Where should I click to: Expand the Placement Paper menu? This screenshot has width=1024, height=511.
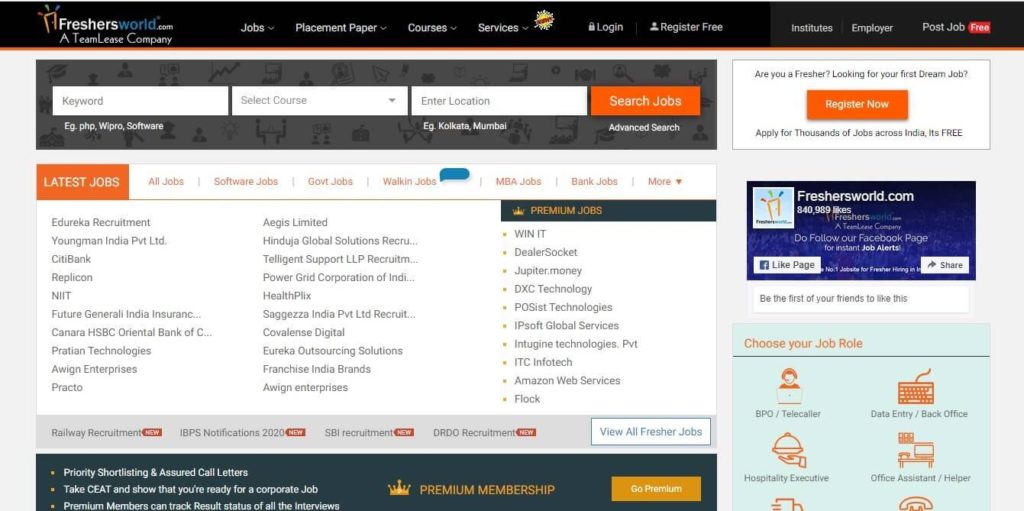[x=341, y=27]
